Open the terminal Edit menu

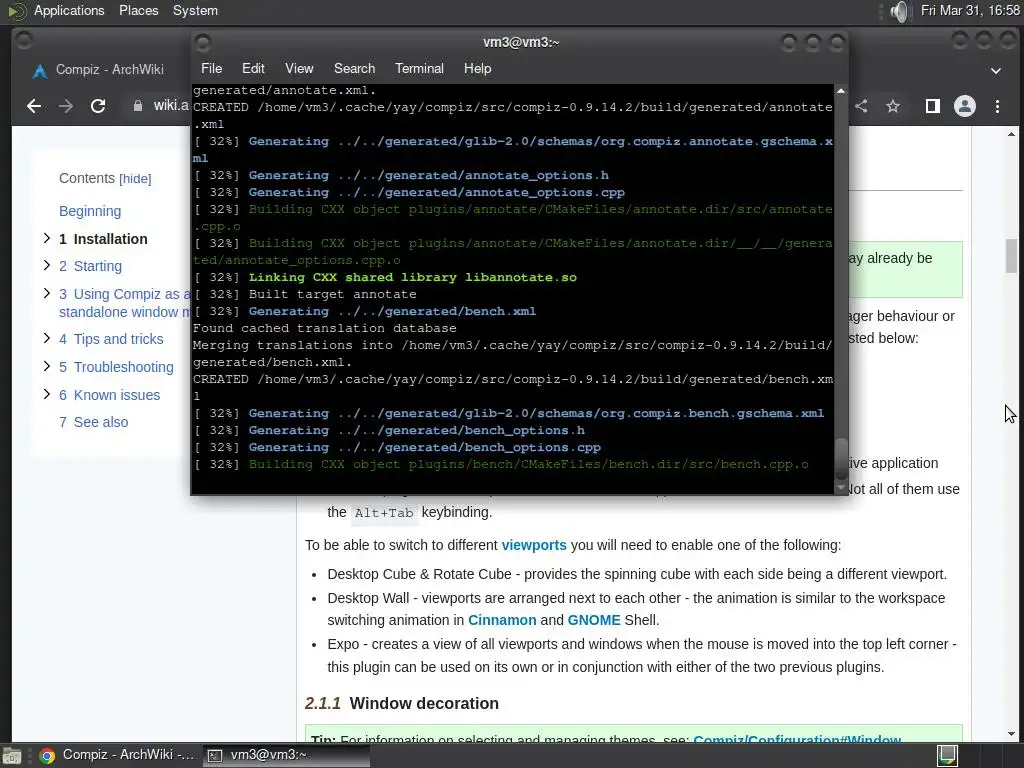click(253, 69)
